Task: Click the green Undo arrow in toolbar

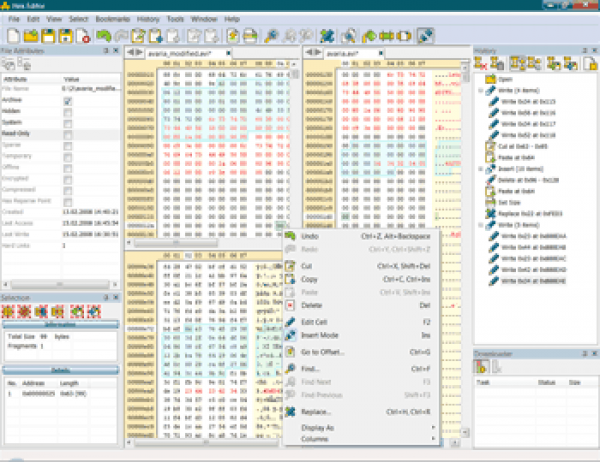Action: tap(103, 37)
